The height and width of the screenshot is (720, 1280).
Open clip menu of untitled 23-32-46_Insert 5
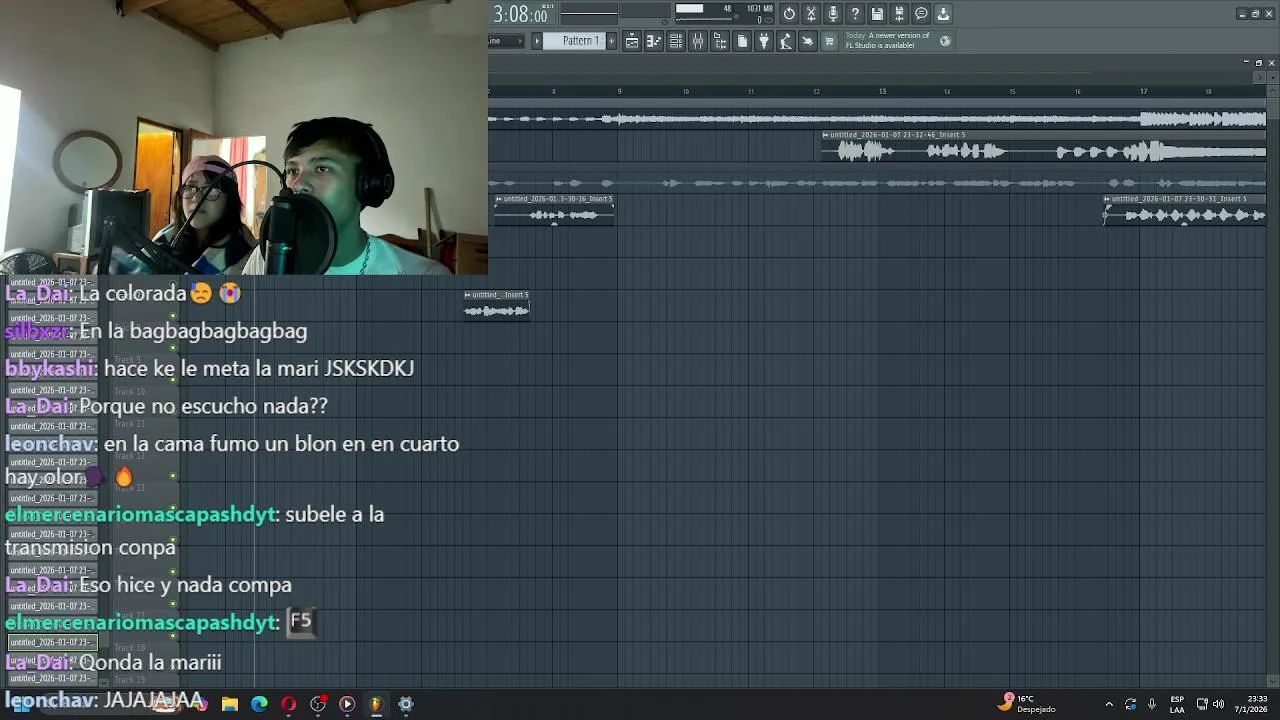[x=826, y=135]
